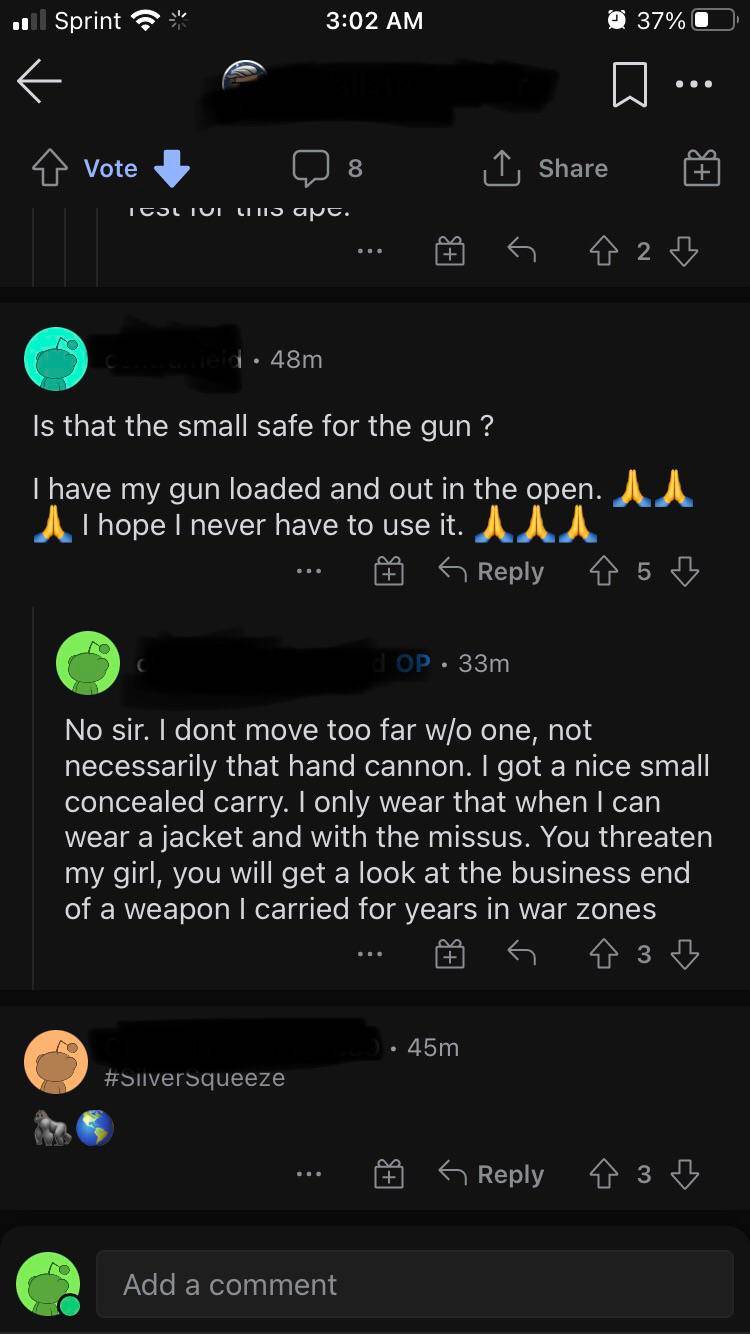Reply to the "small safe for the gun" comment
750x1334 pixels.
pos(491,571)
